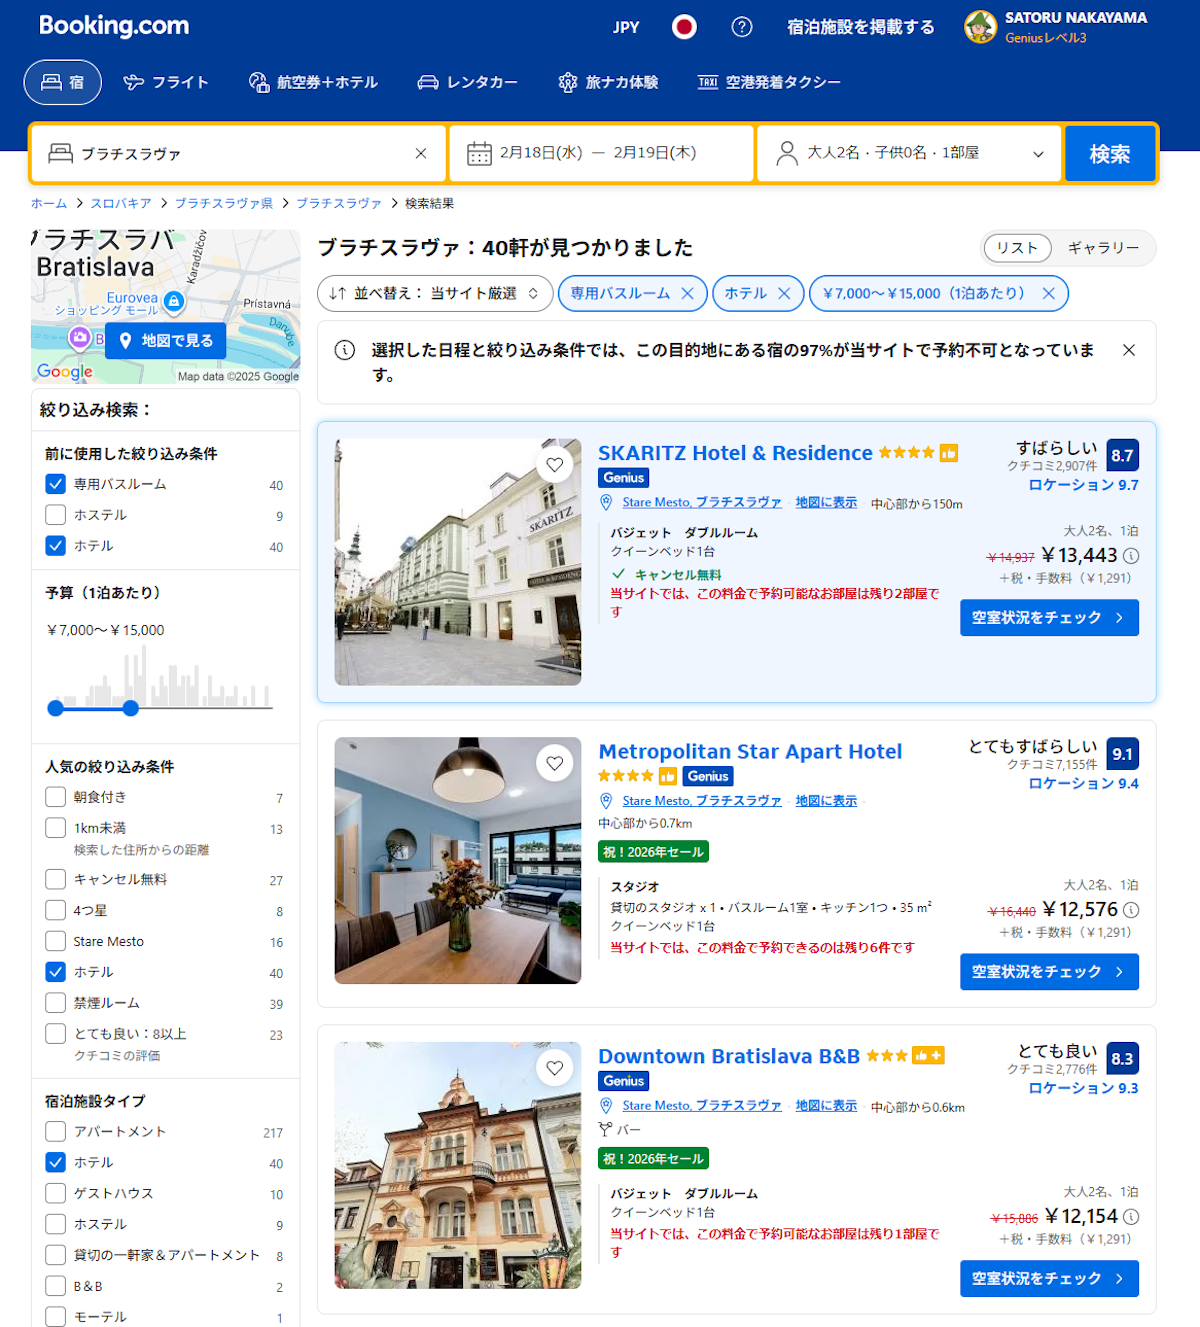Remove the 専用バスルーム filter chip
The height and width of the screenshot is (1327, 1200).
(687, 293)
